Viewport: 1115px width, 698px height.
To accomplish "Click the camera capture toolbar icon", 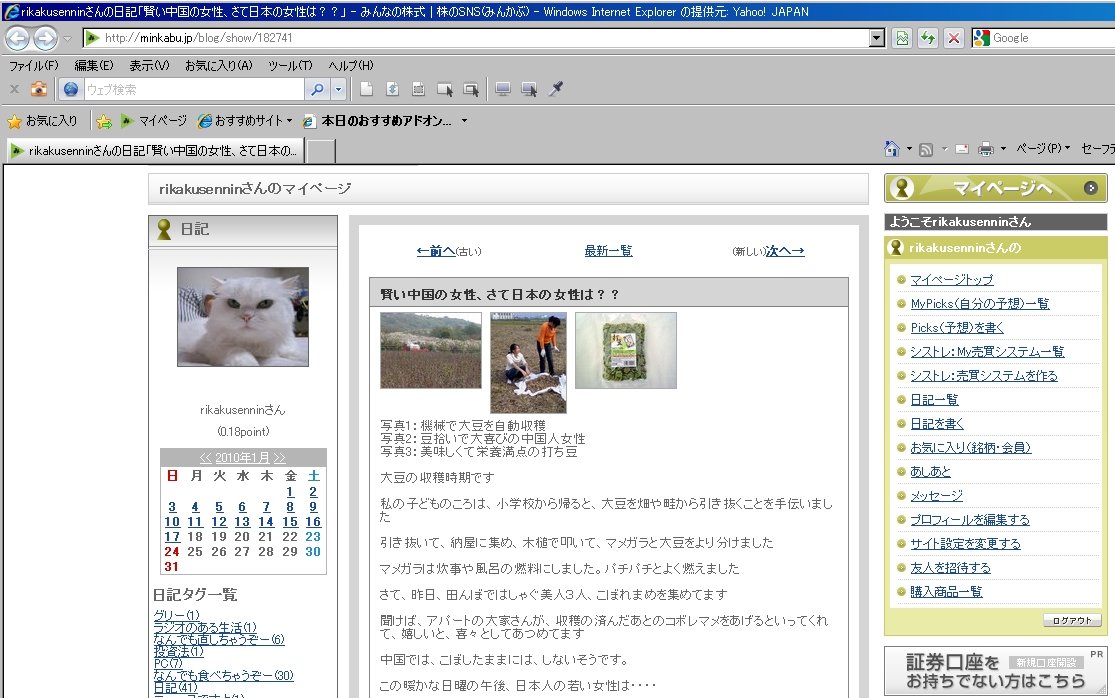I will [39, 90].
